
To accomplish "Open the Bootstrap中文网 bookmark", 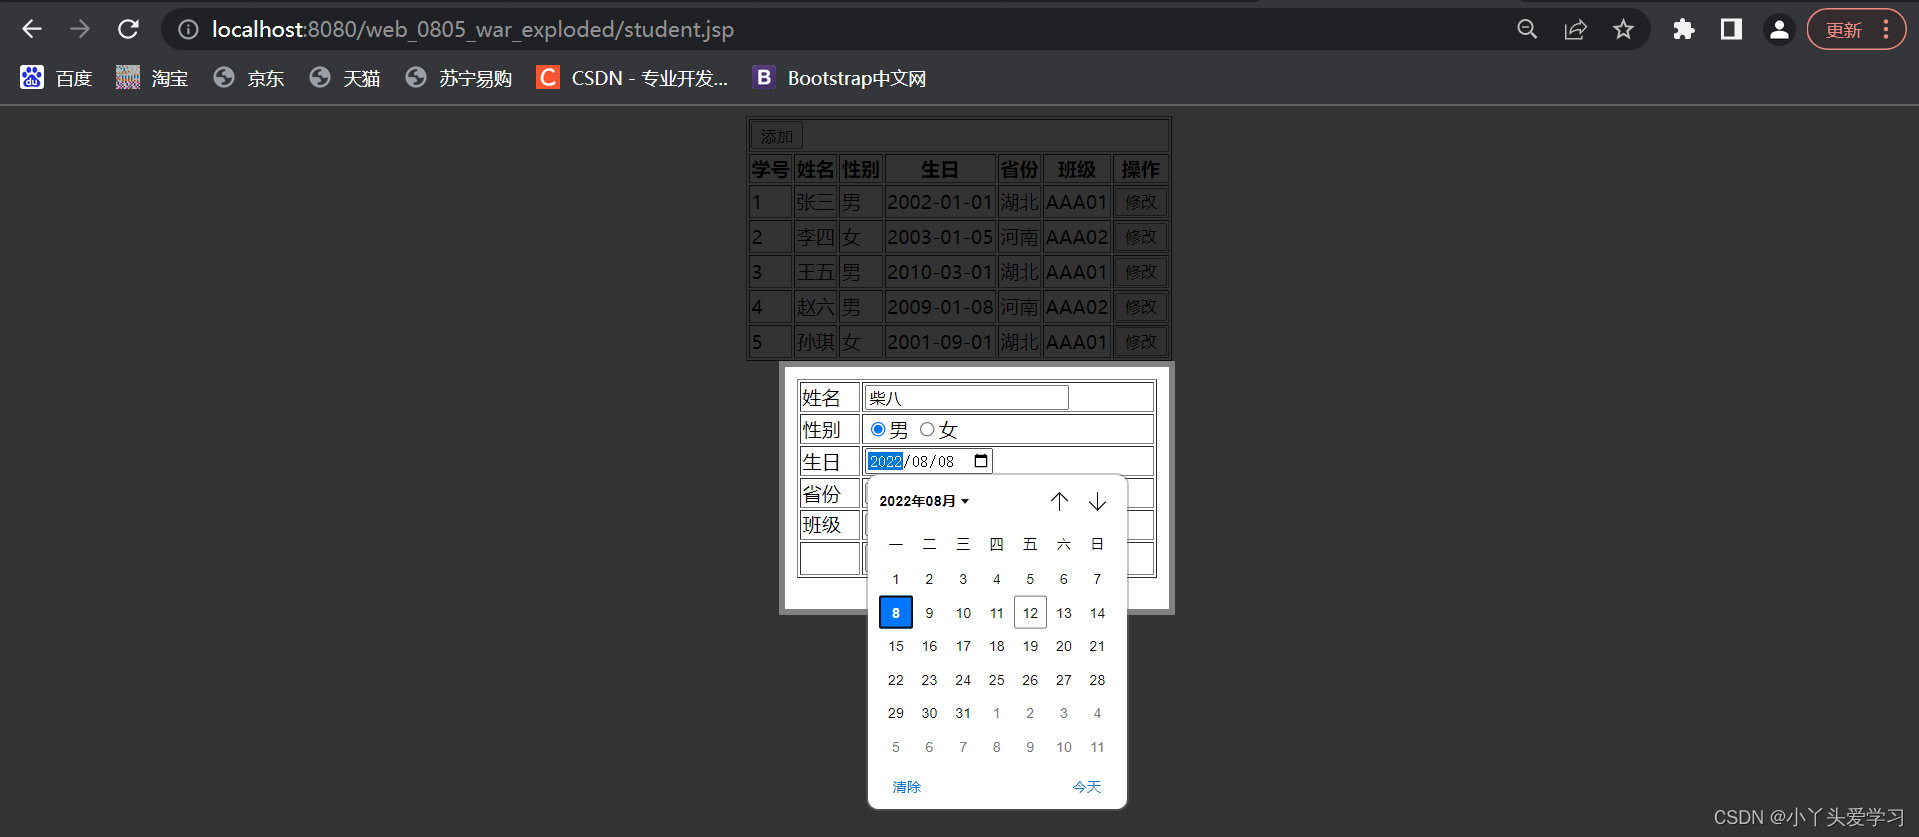I will pos(840,78).
